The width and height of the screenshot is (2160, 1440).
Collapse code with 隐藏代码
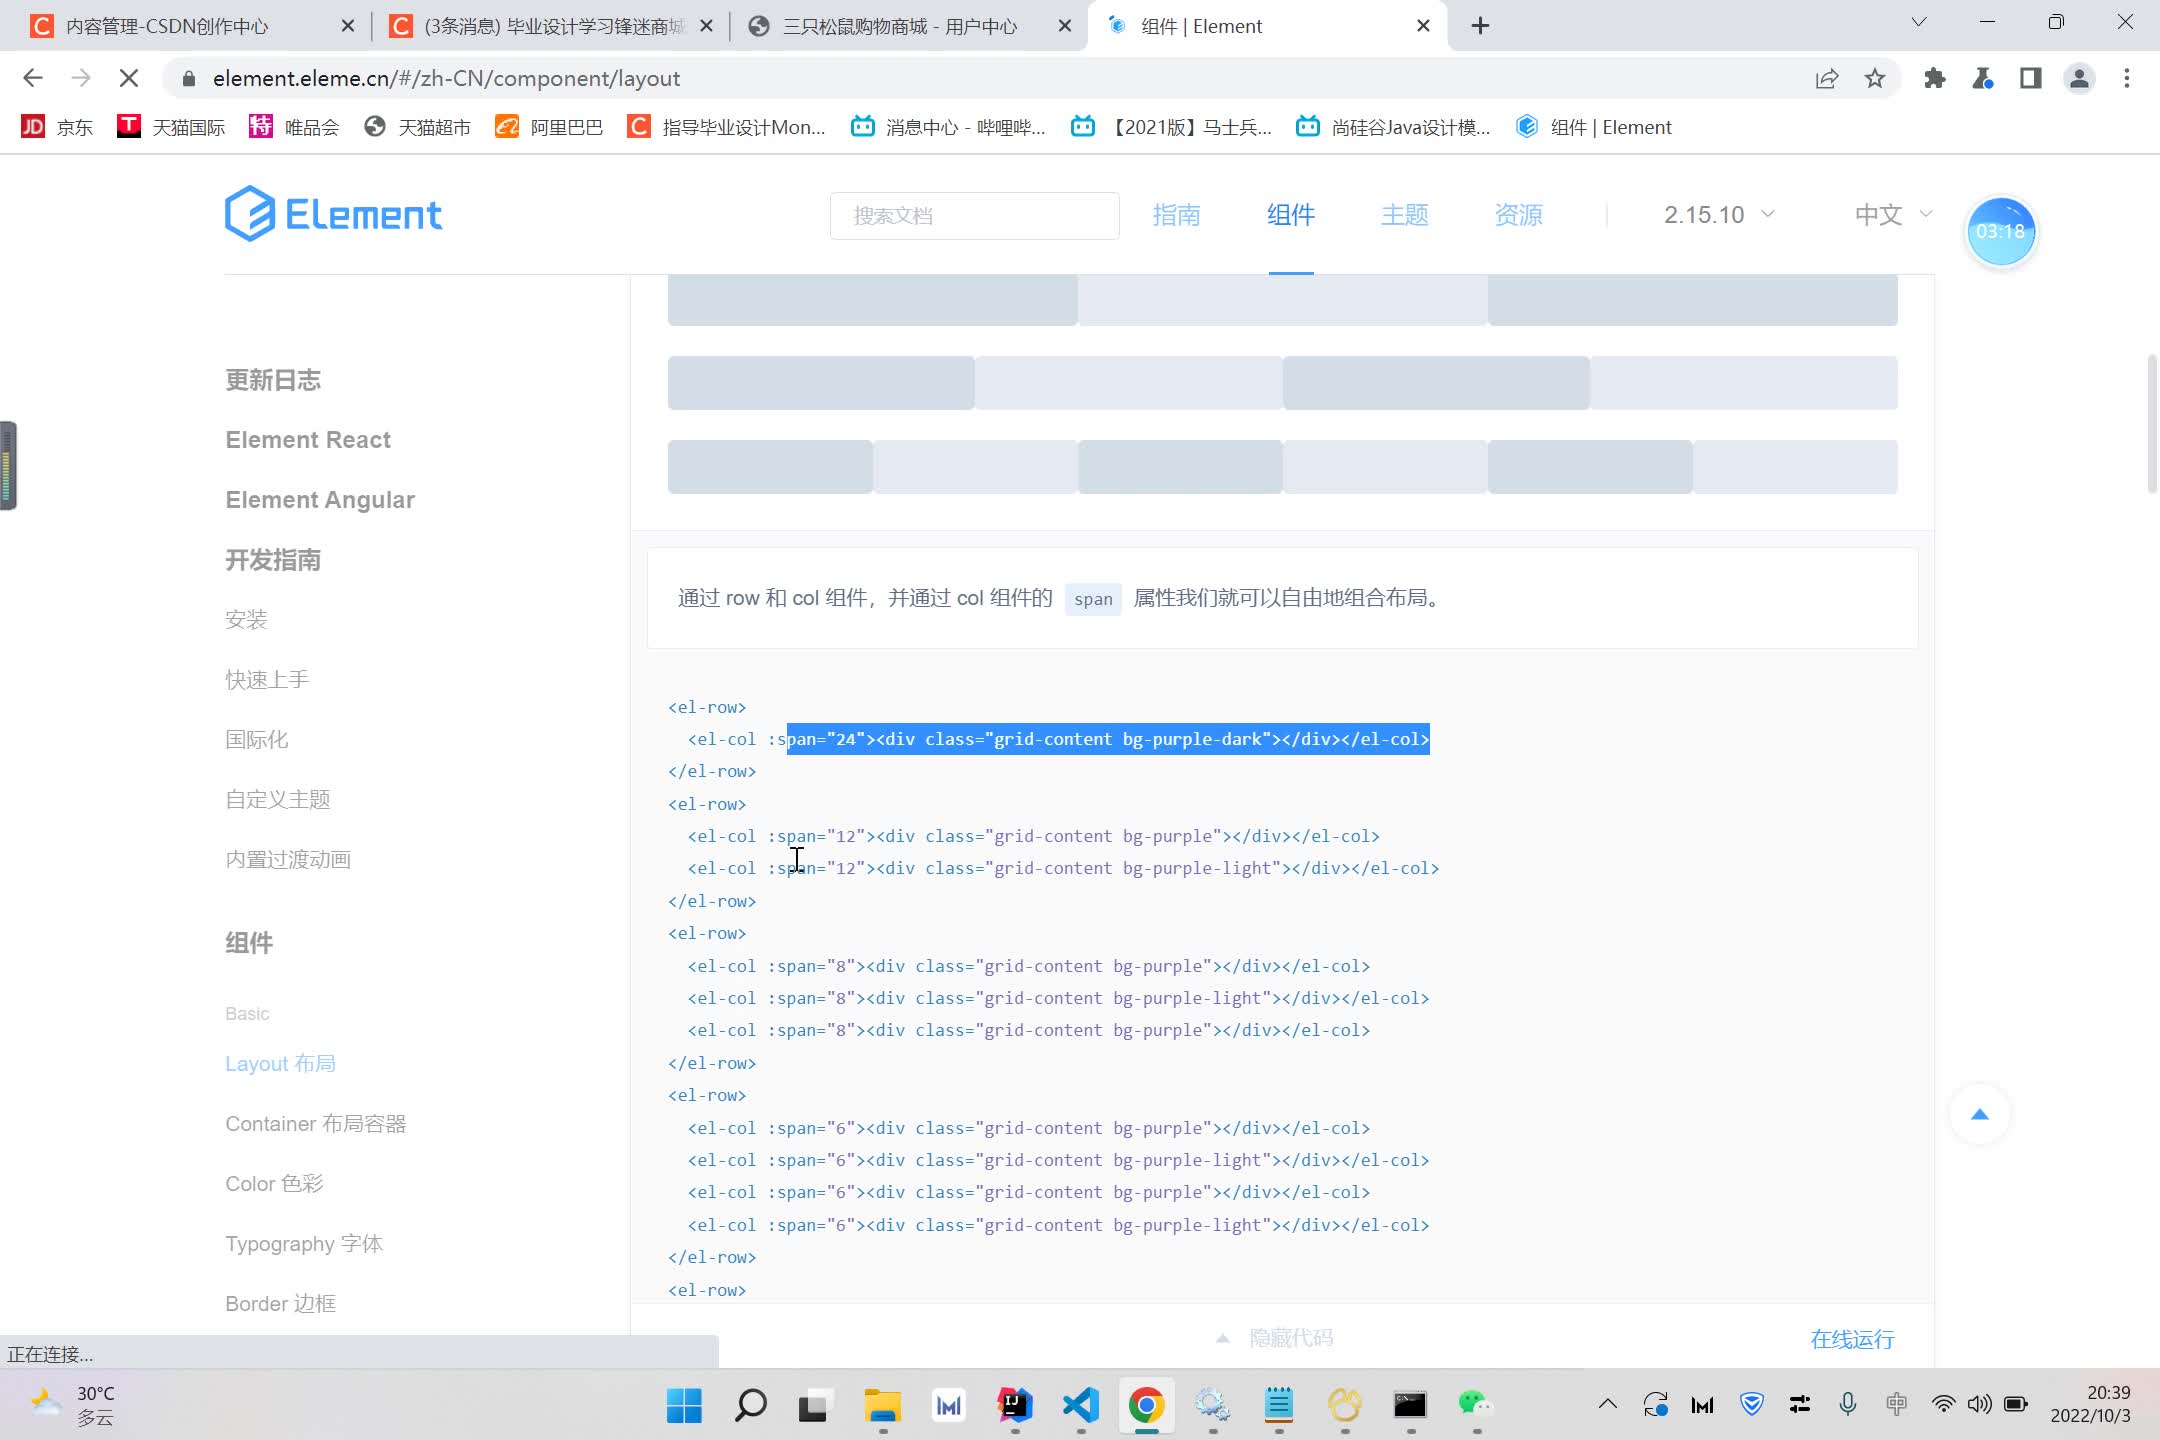1276,1337
